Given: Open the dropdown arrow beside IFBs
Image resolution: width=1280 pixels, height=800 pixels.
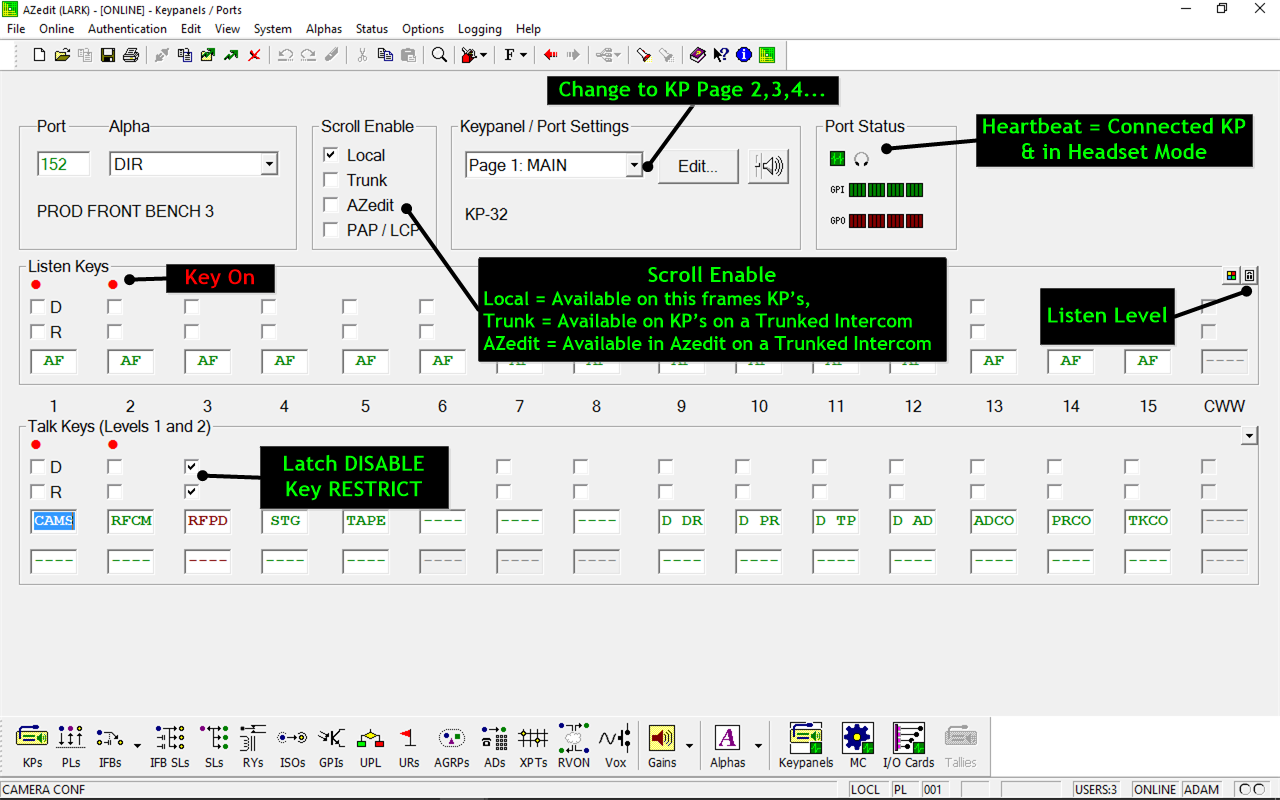Looking at the screenshot, I should tap(136, 746).
